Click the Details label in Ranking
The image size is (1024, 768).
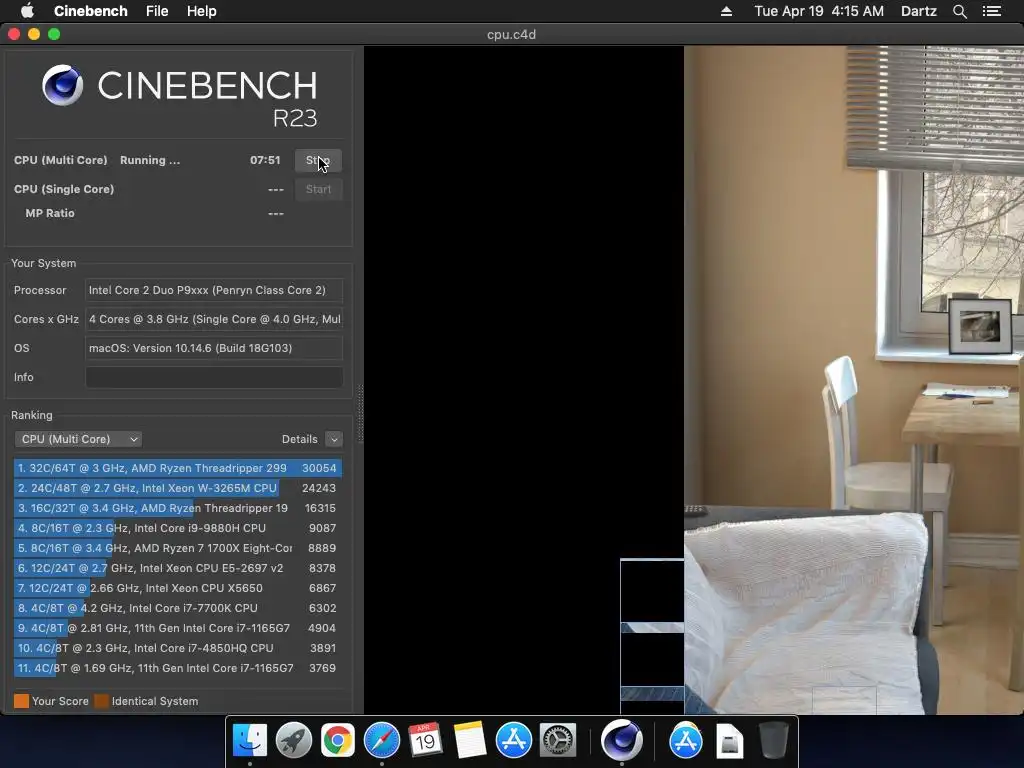[299, 439]
